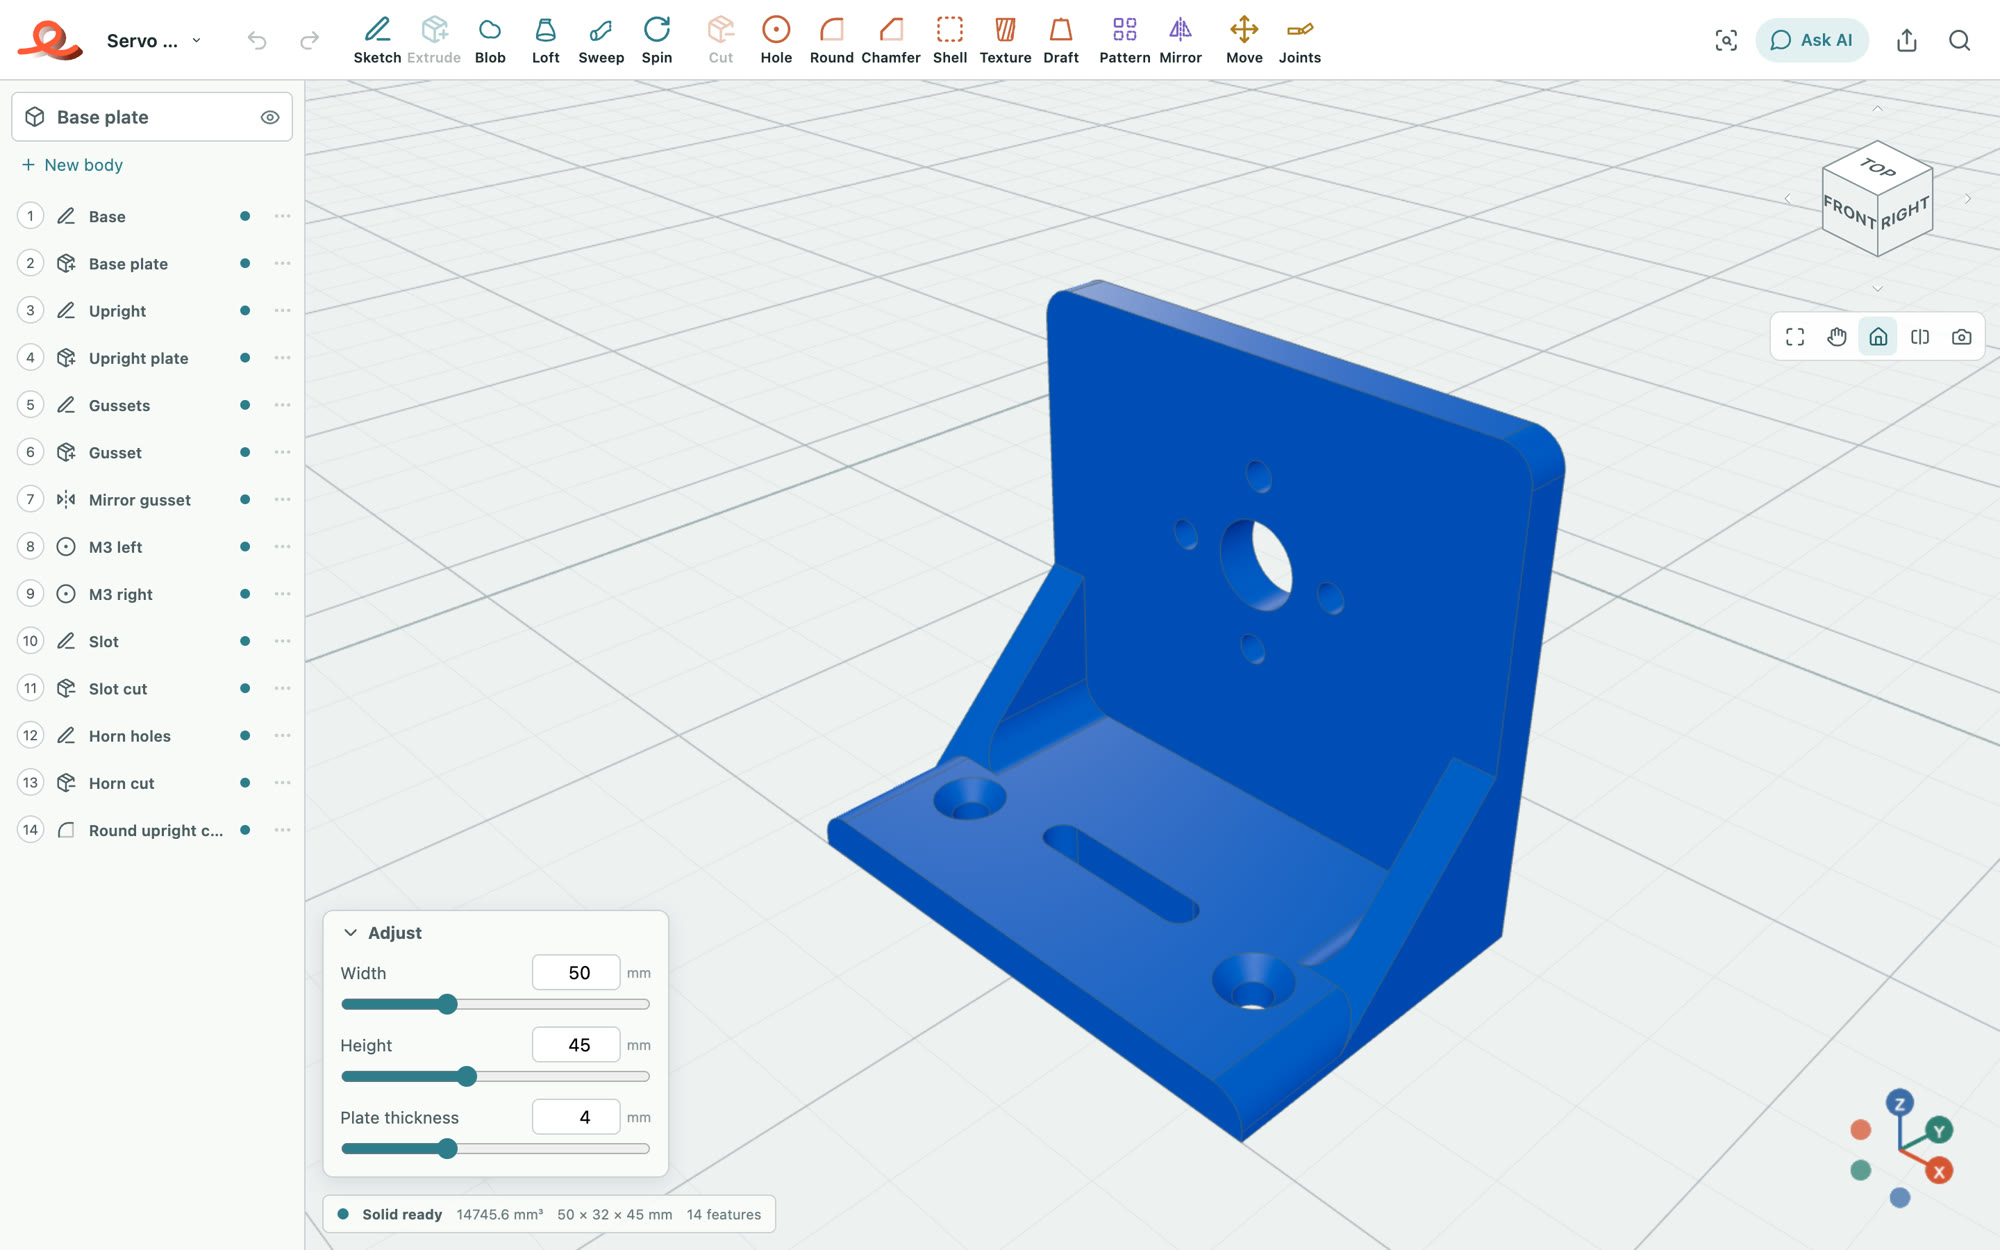Select the Spin tool
The width and height of the screenshot is (2000, 1250).
tap(657, 40)
